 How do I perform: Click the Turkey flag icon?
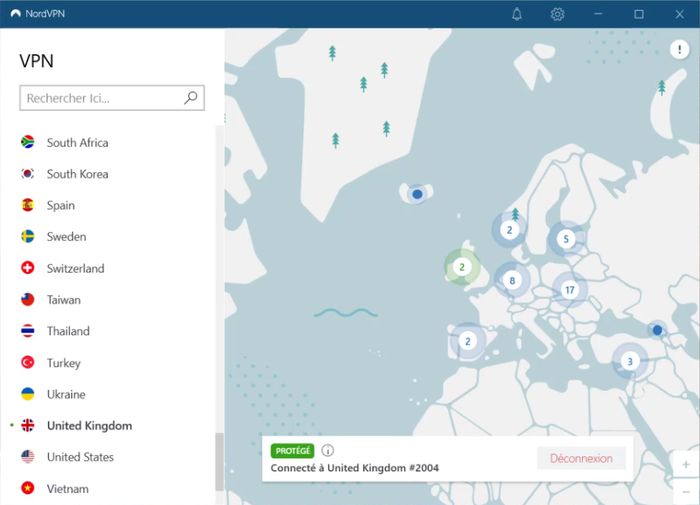click(x=28, y=362)
